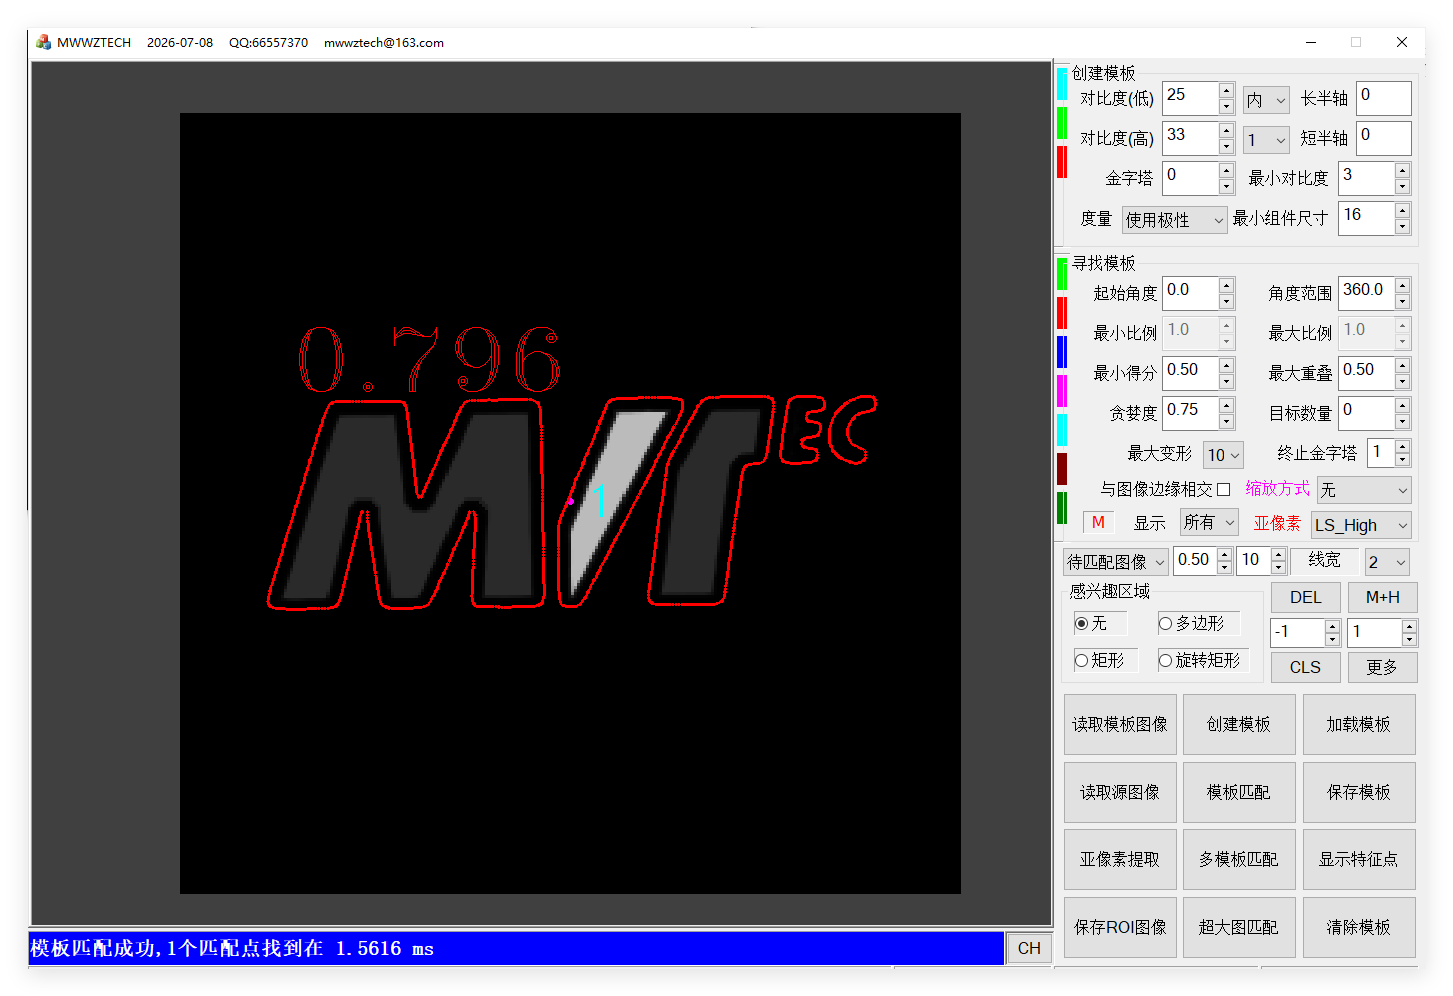Increase 最小得分 with up arrow
Image resolution: width=1453 pixels, height=996 pixels.
[x=1226, y=366]
